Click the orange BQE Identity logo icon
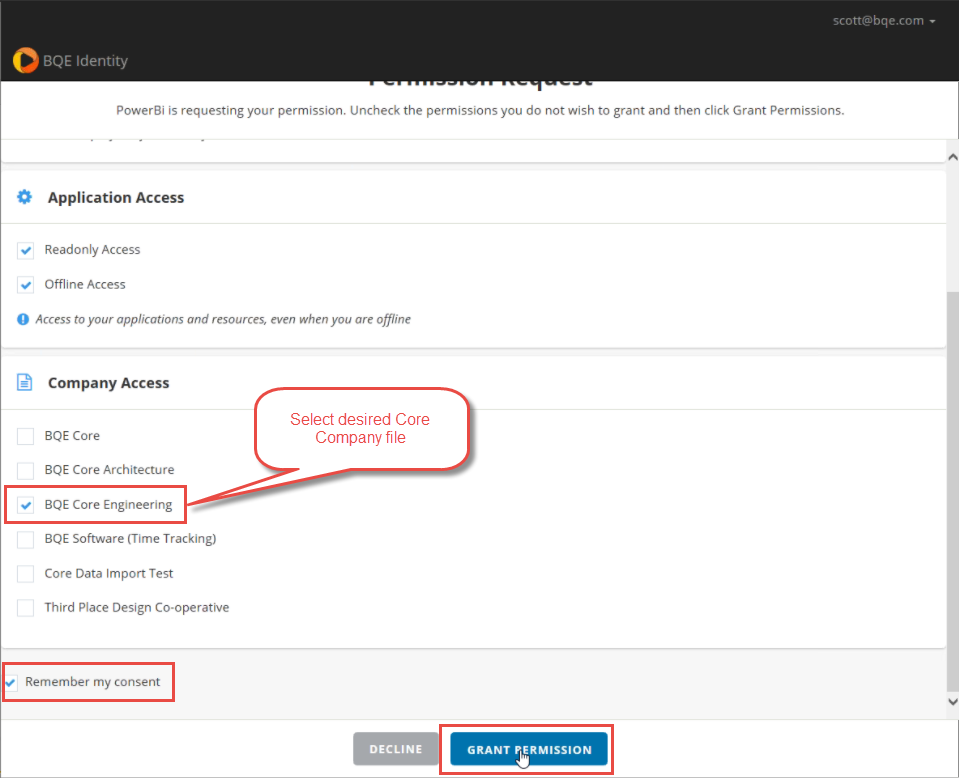This screenshot has height=778, width=959. pyautogui.click(x=25, y=60)
